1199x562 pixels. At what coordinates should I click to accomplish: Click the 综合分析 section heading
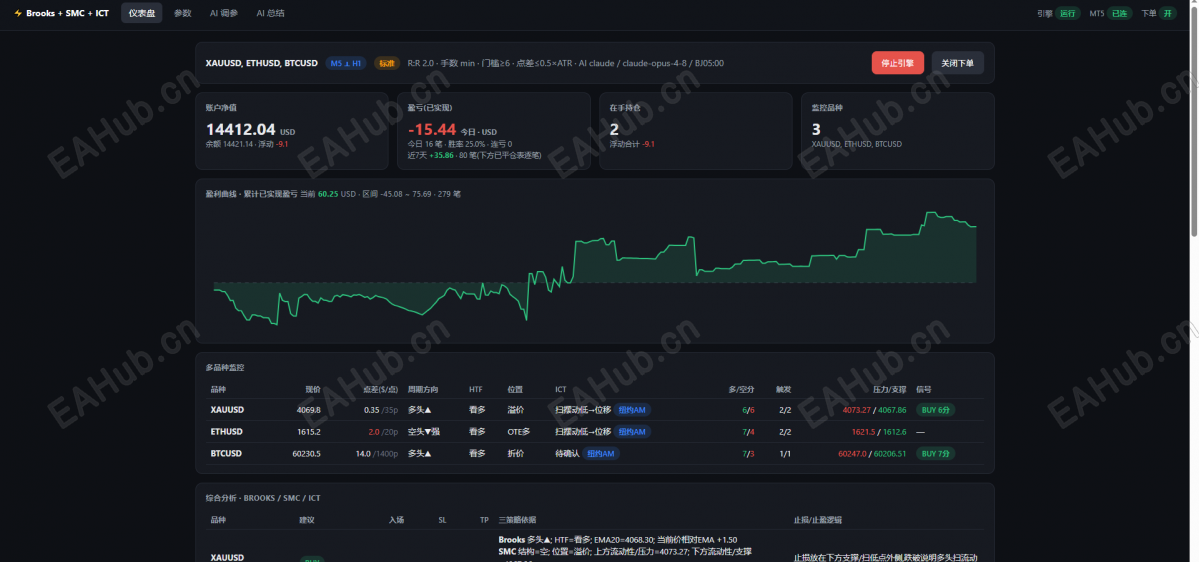coord(263,498)
